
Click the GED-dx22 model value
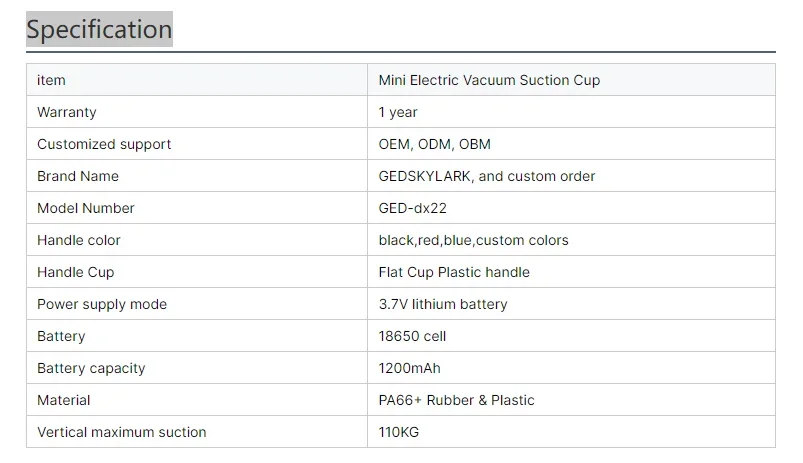pos(414,208)
